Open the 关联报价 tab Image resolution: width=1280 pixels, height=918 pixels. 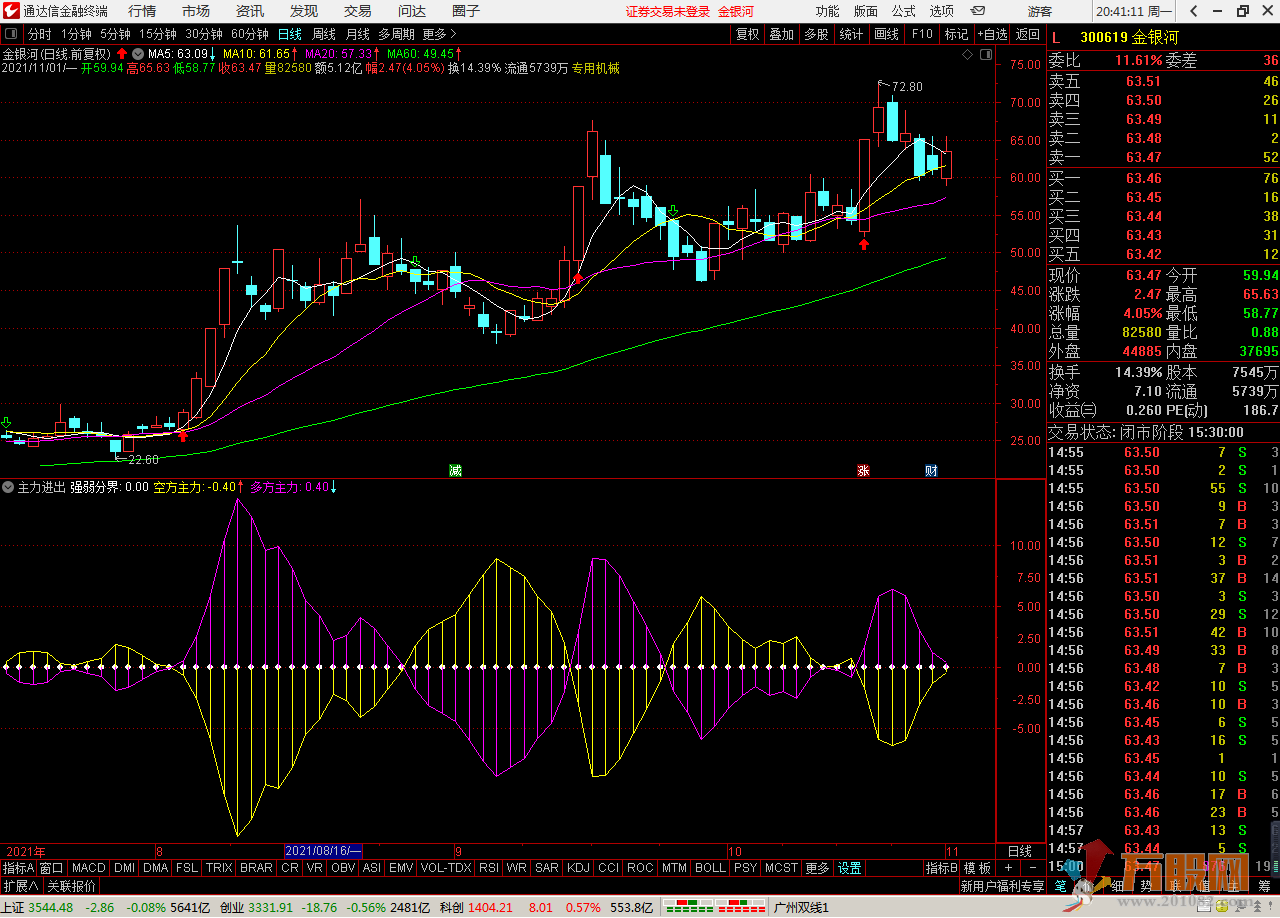[x=72, y=886]
